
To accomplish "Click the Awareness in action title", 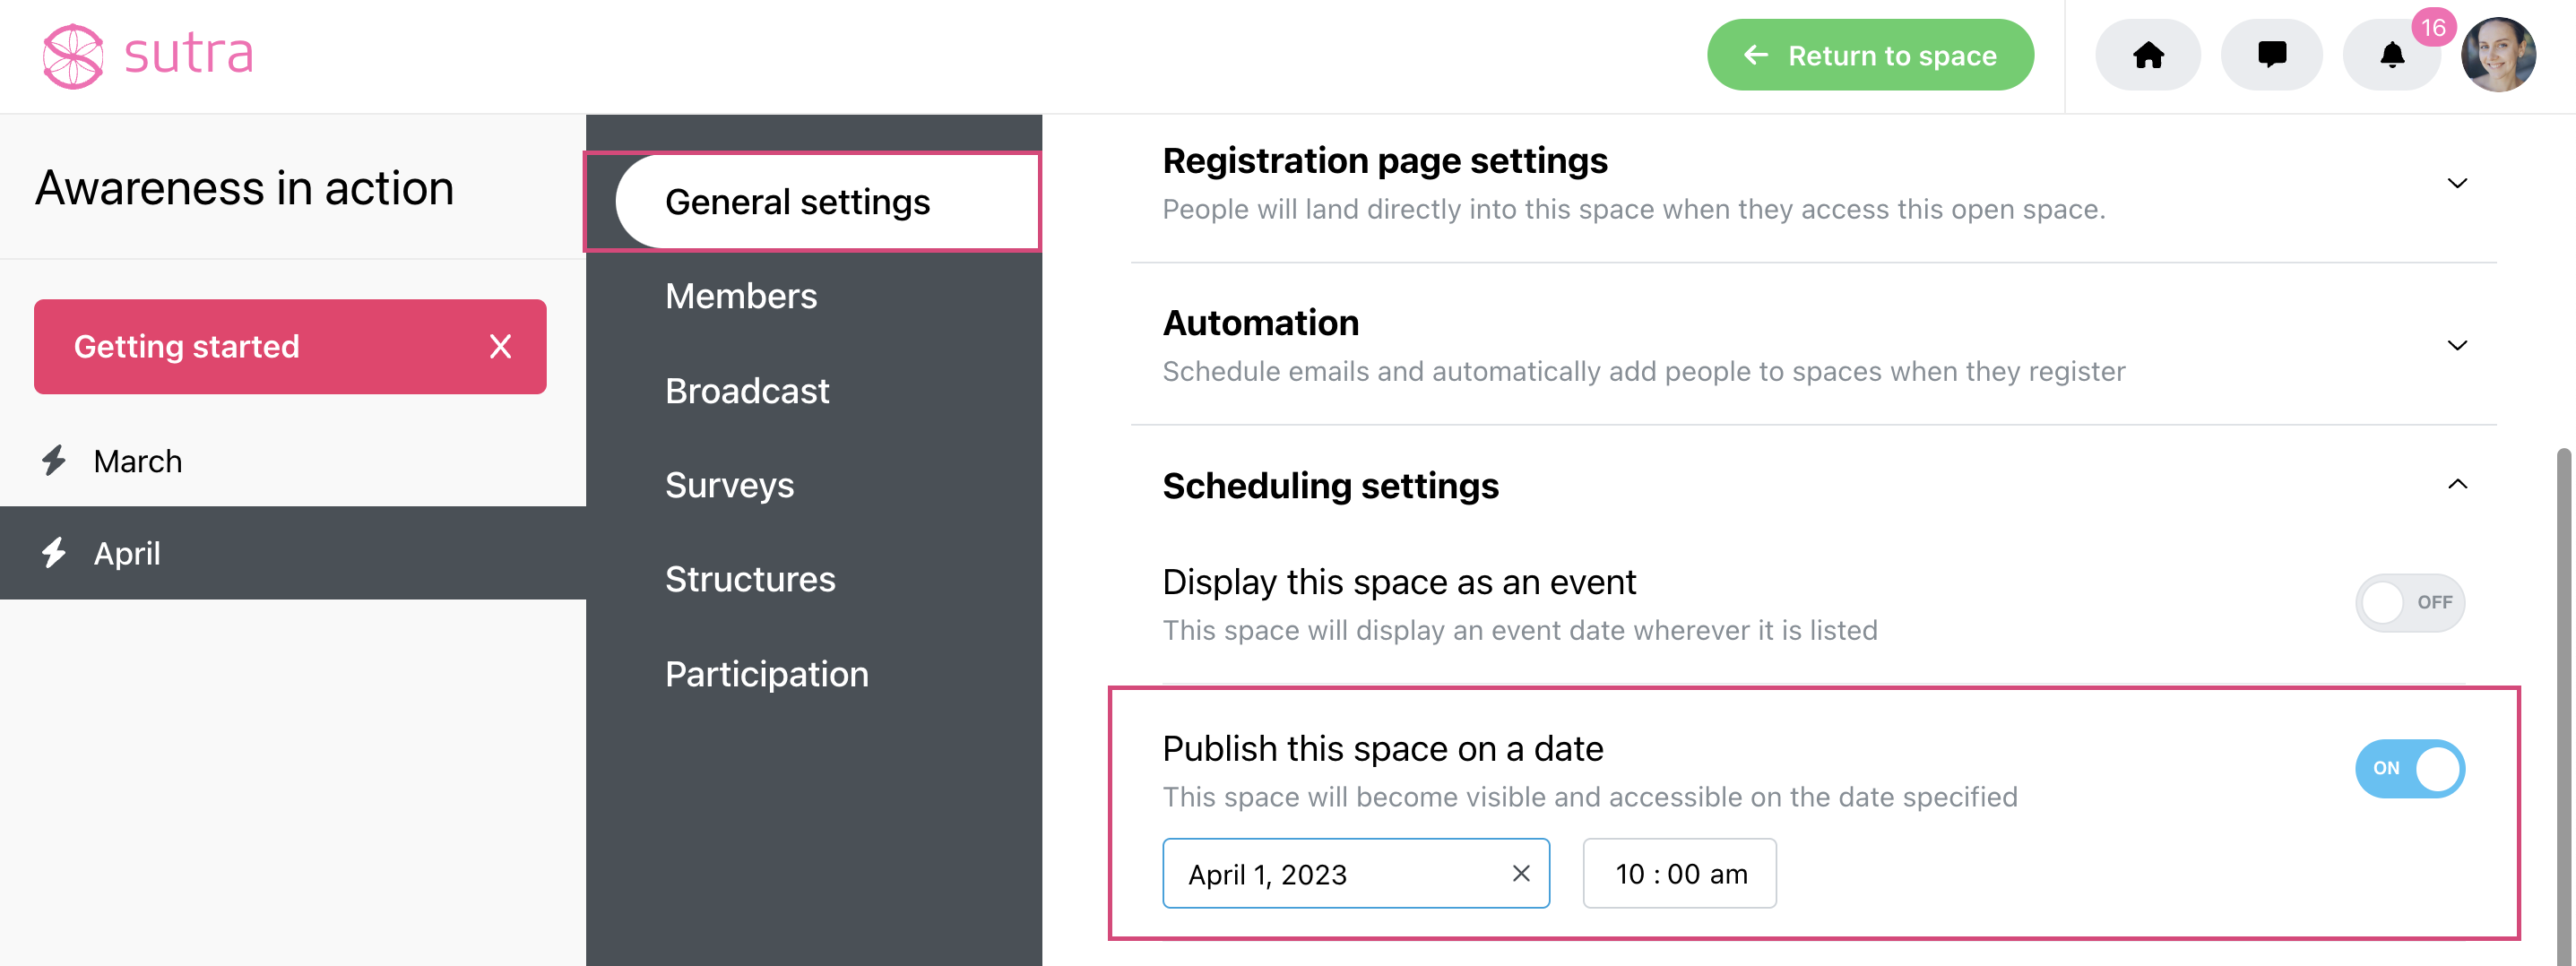I will 245,188.
